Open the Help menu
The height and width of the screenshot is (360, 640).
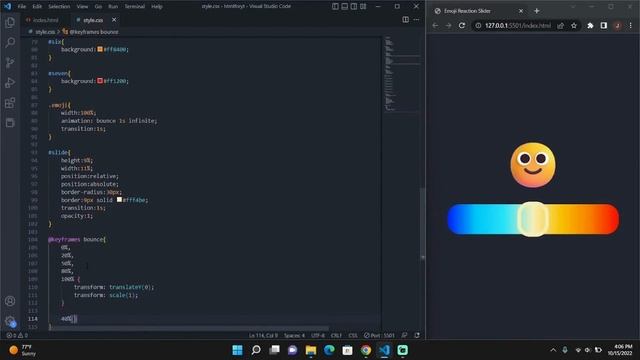157,7
